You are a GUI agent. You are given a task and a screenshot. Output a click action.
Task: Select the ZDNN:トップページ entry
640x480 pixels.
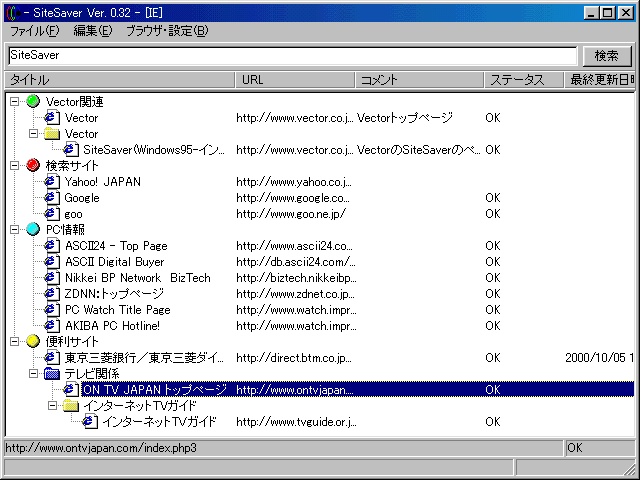114,293
